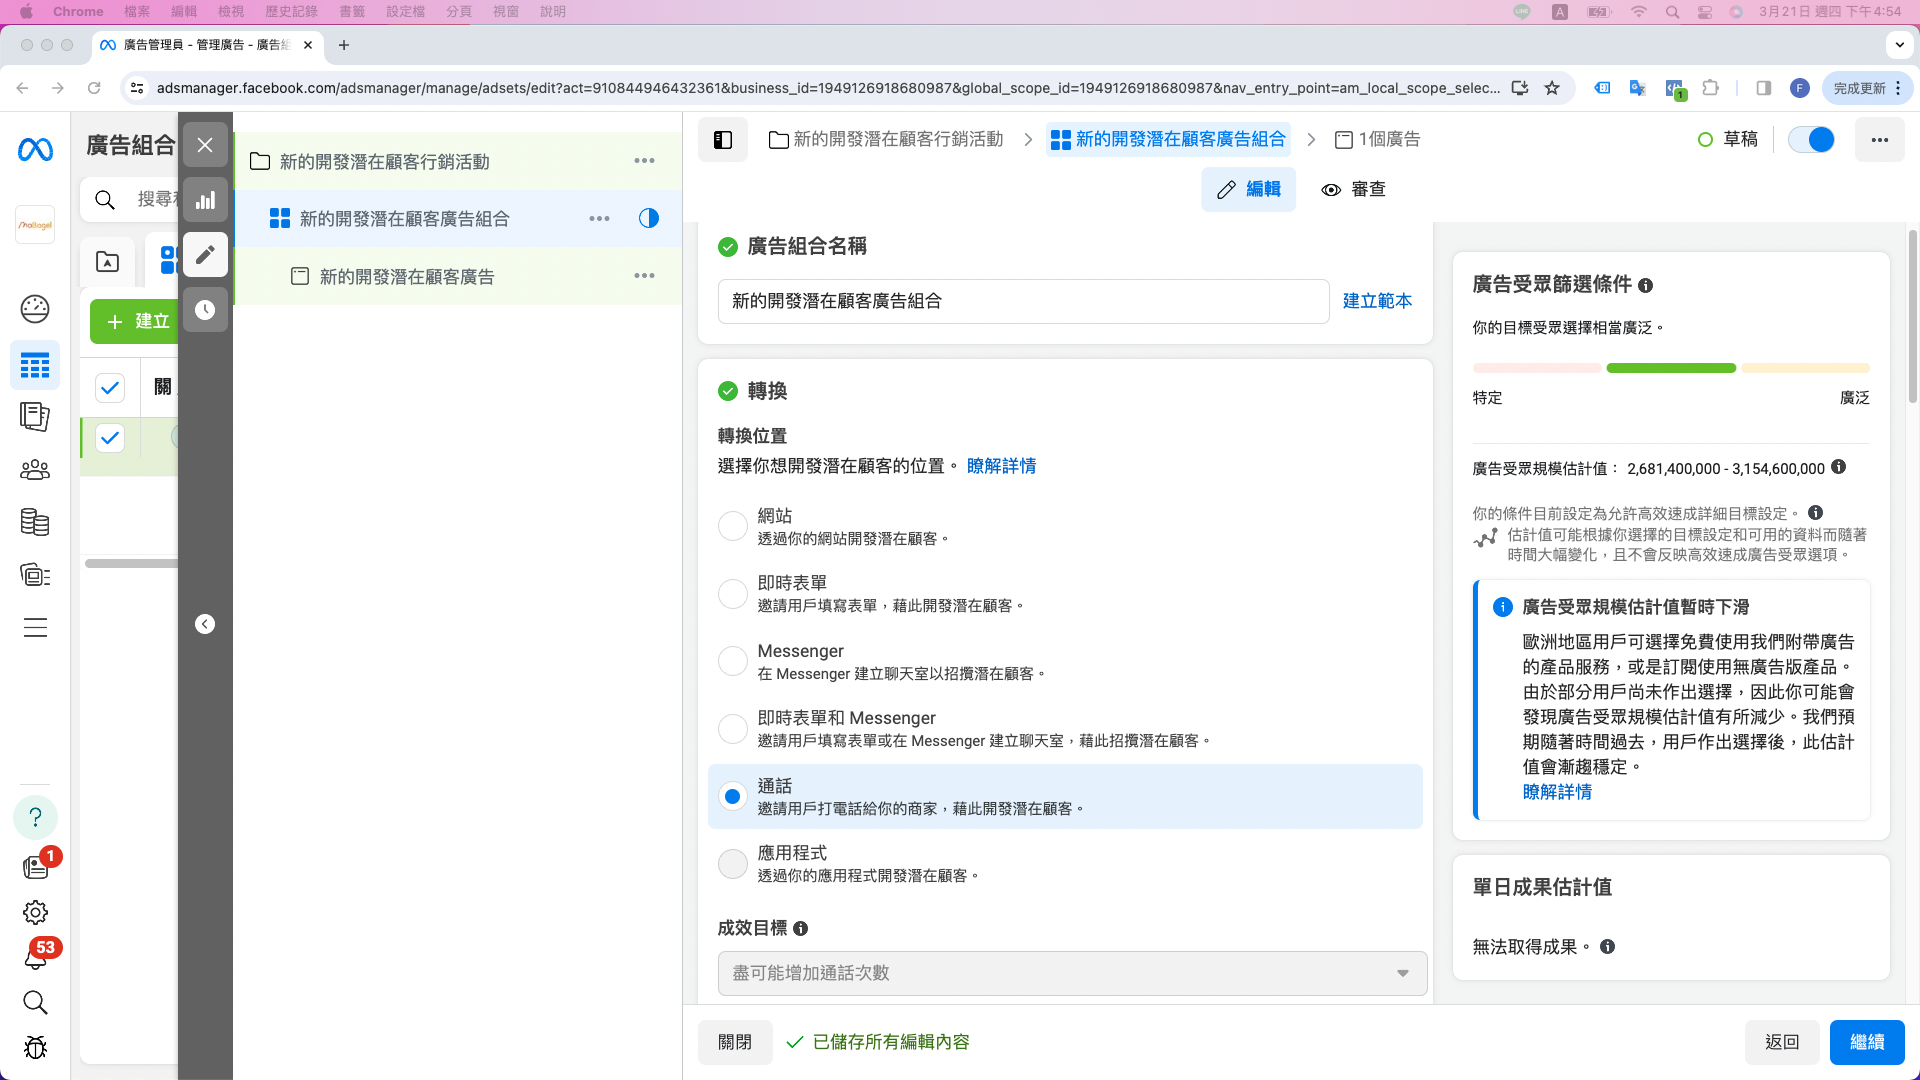Click 瞭解詳情 link in audience notice

1557,792
